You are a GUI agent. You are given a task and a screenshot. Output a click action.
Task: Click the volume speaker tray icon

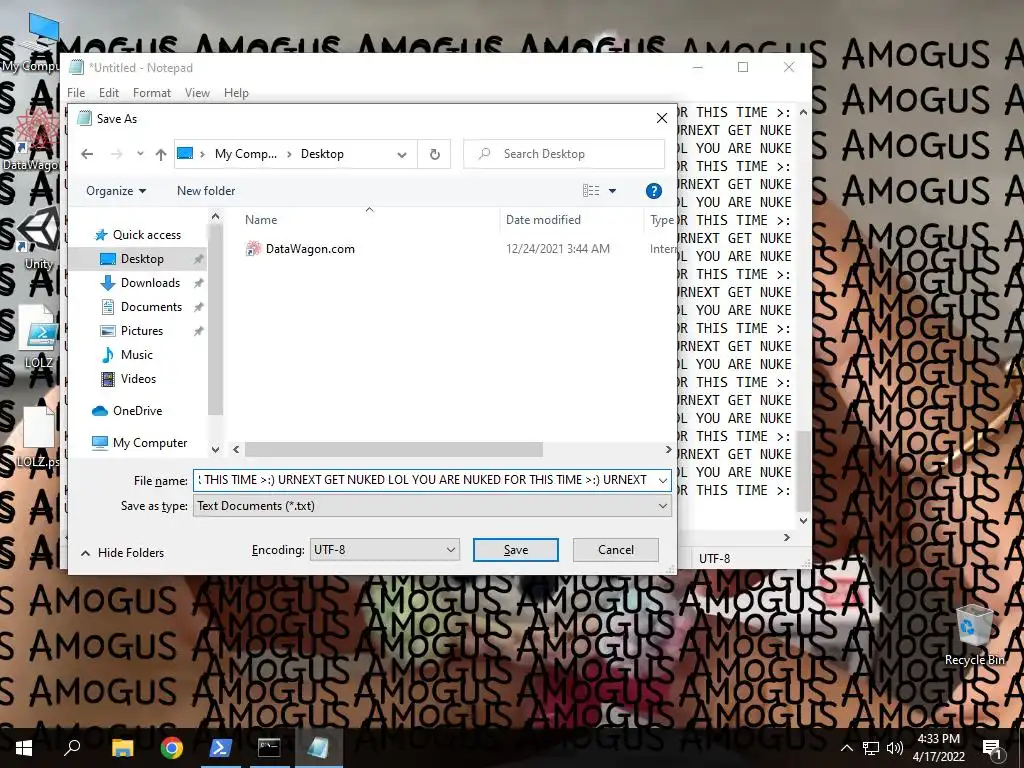[895, 748]
